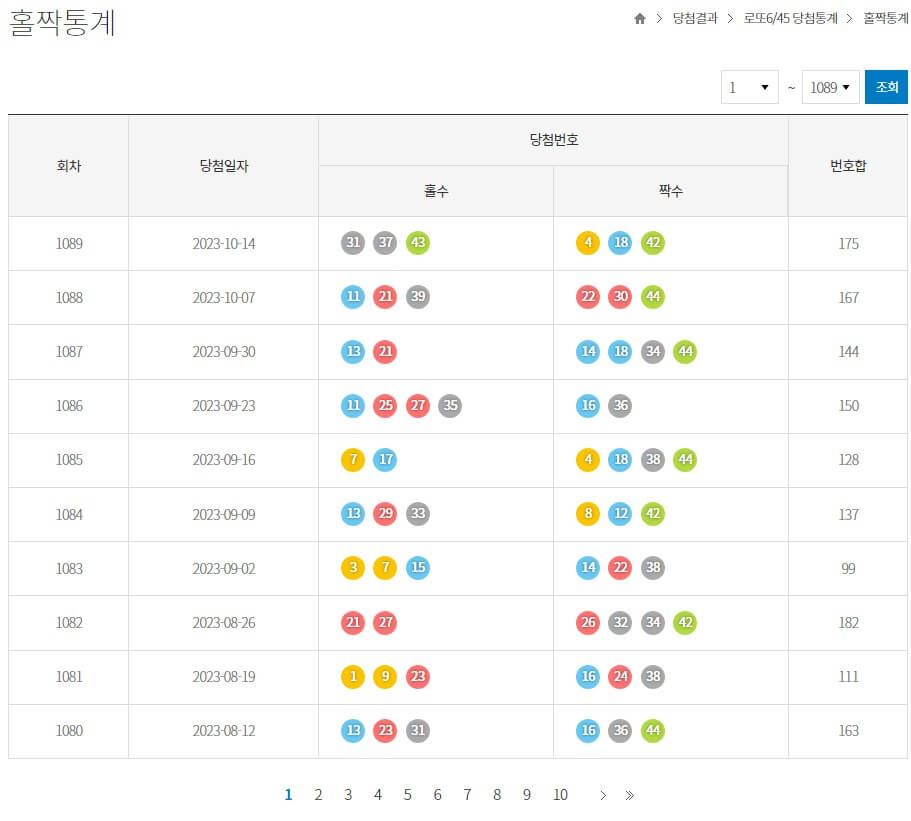Click the 회차 column header
This screenshot has height=821, width=911.
pos(69,166)
